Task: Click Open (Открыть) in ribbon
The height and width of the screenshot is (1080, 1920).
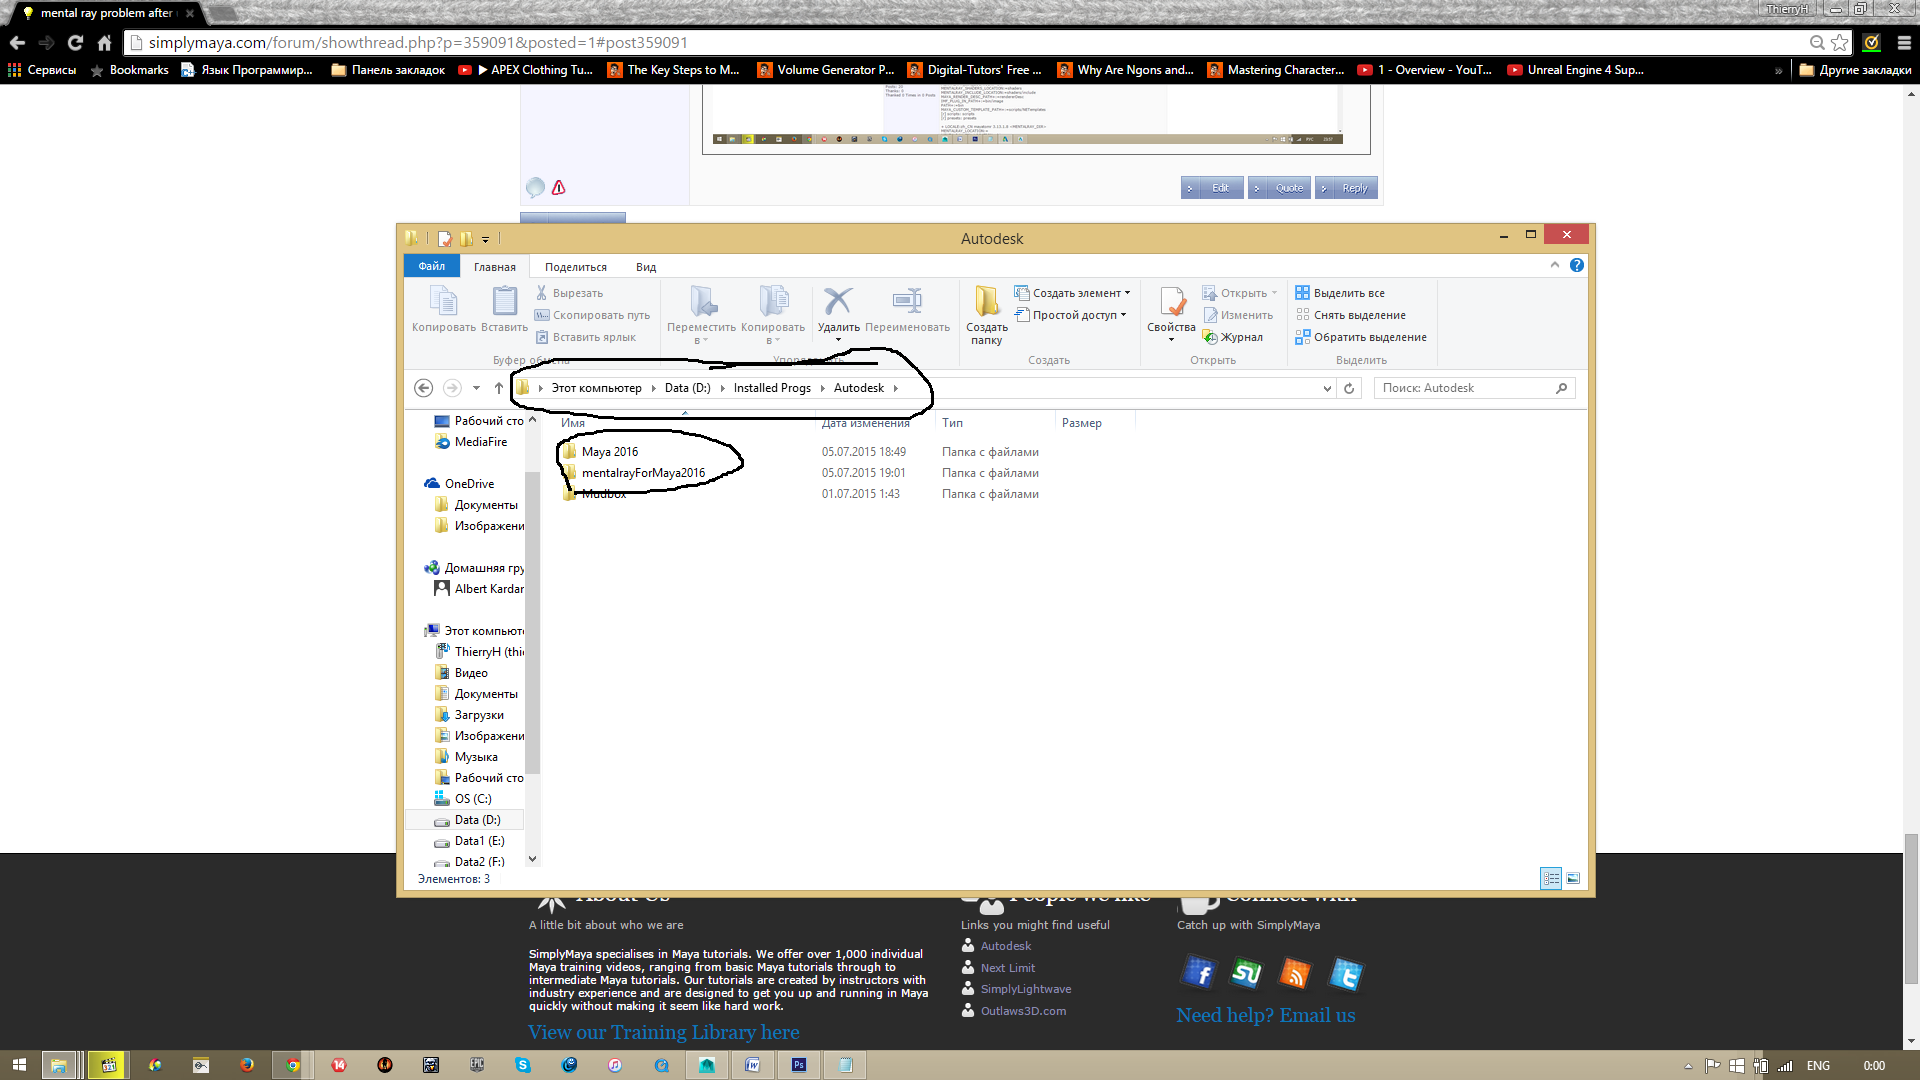Action: (1240, 293)
